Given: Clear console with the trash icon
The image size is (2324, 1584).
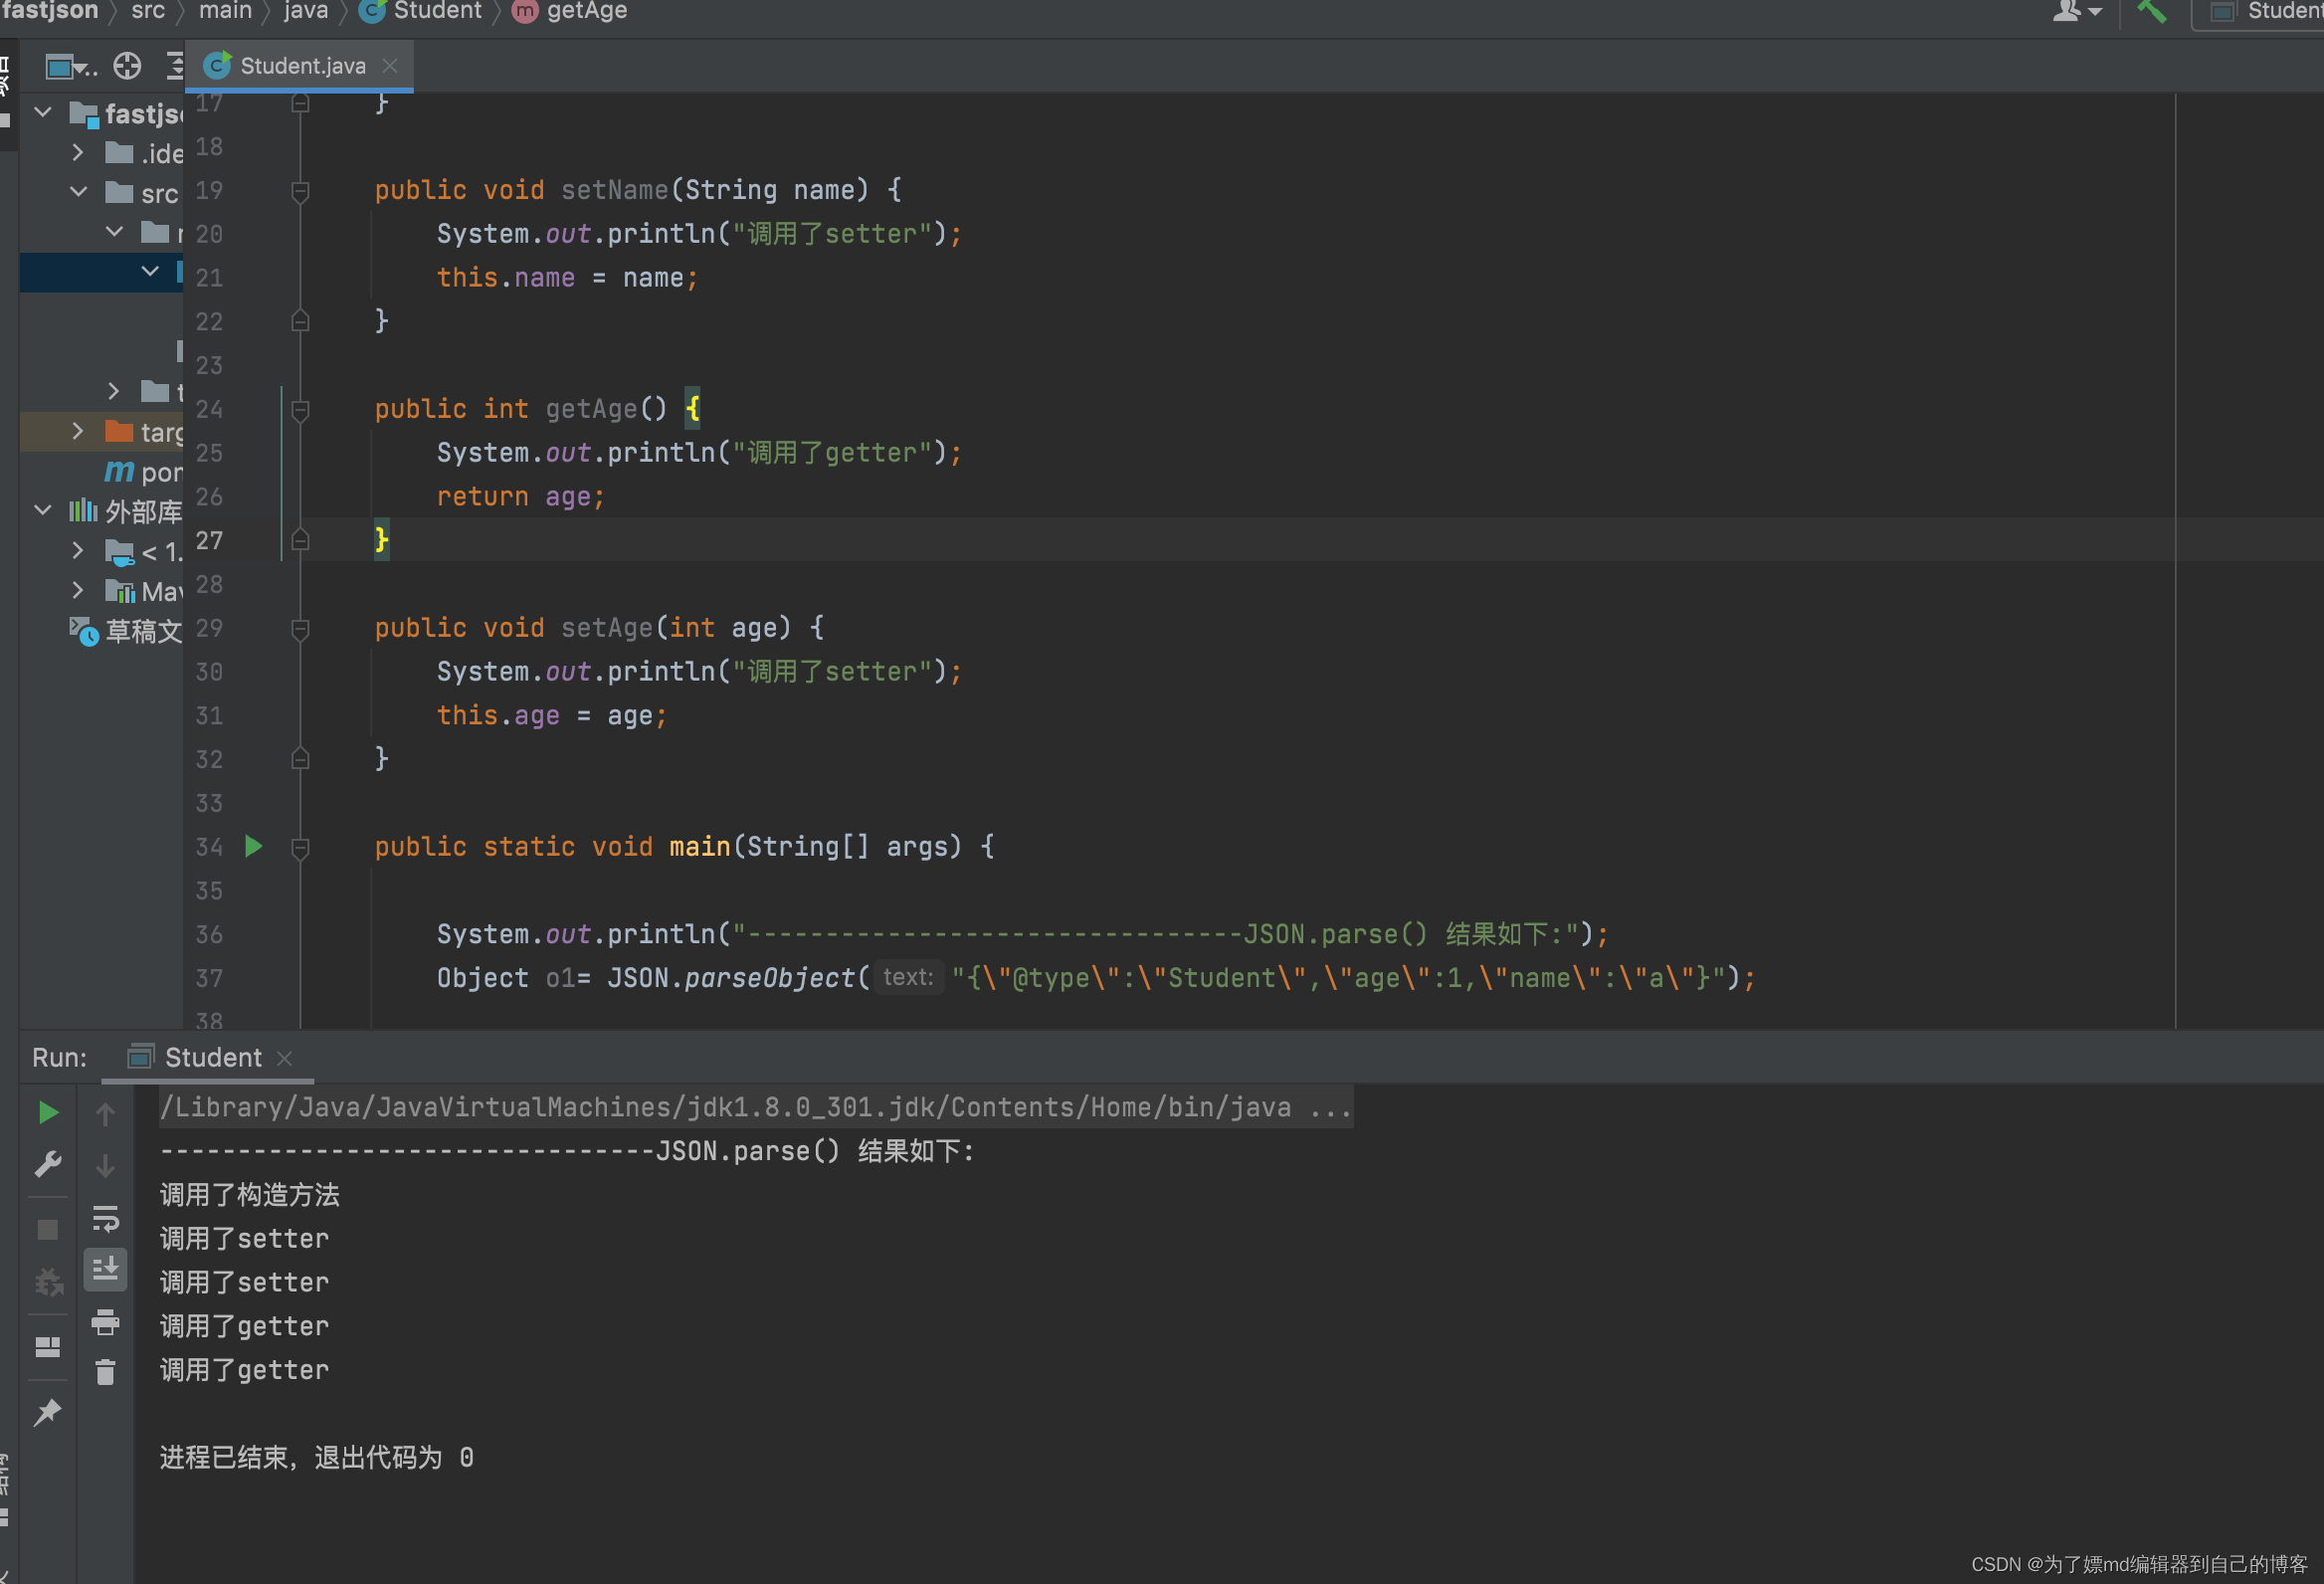Looking at the screenshot, I should pos(105,1371).
